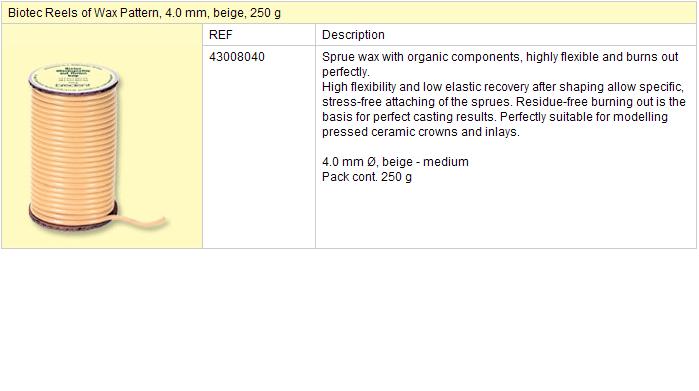Image resolution: width=699 pixels, height=391 pixels.
Task: Click the wax reel product image
Action: 97,148
